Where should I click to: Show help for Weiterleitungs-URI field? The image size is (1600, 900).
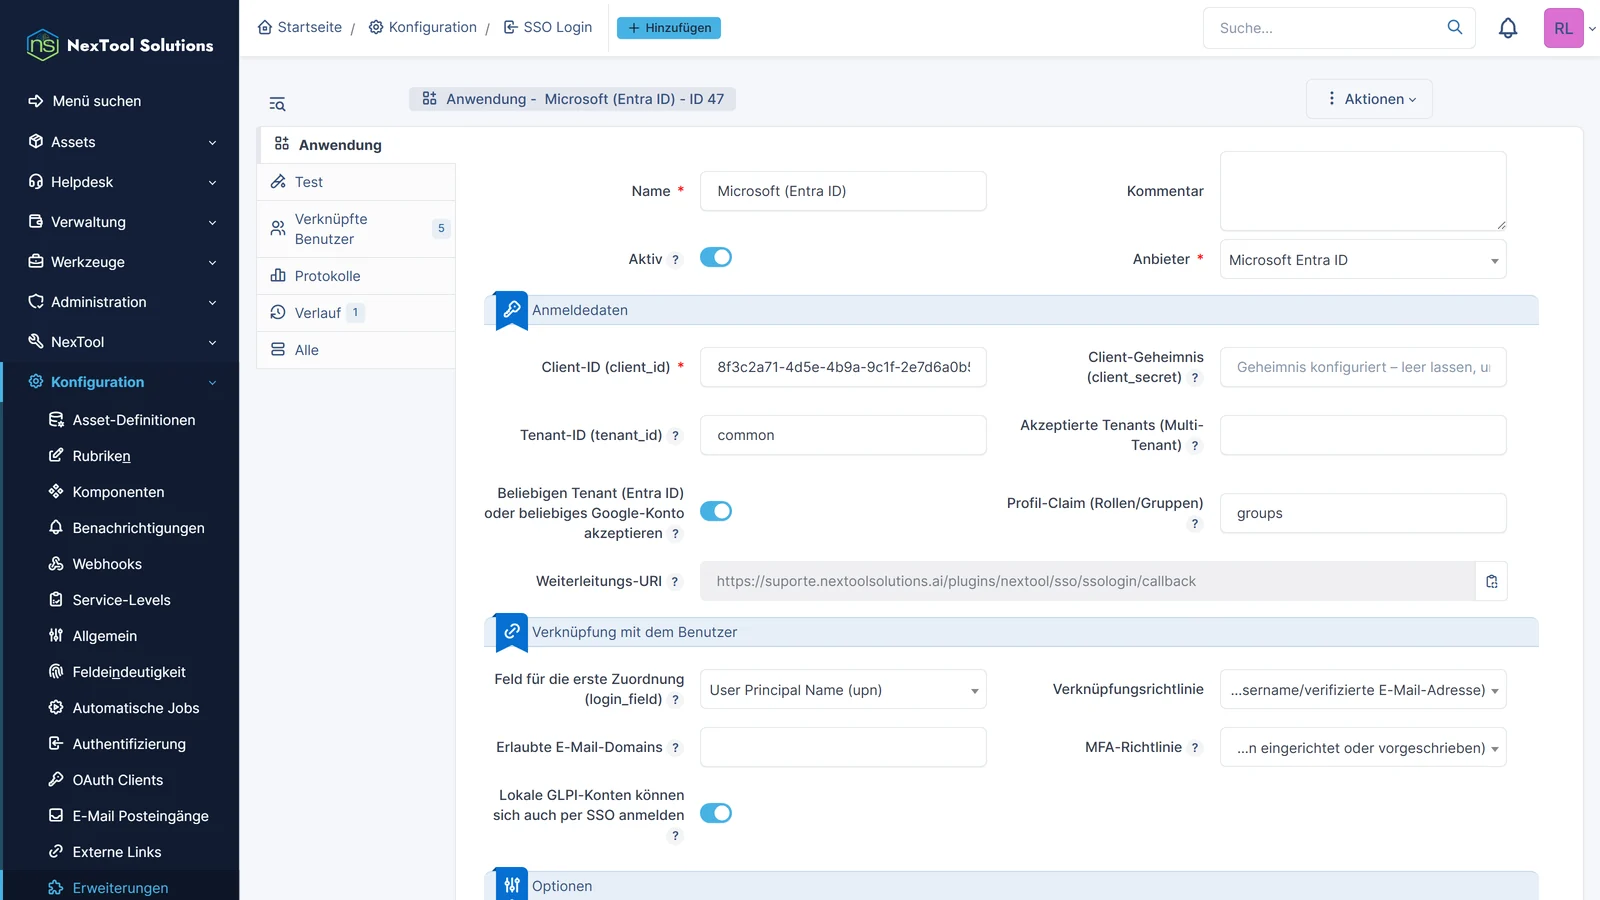[x=675, y=582]
